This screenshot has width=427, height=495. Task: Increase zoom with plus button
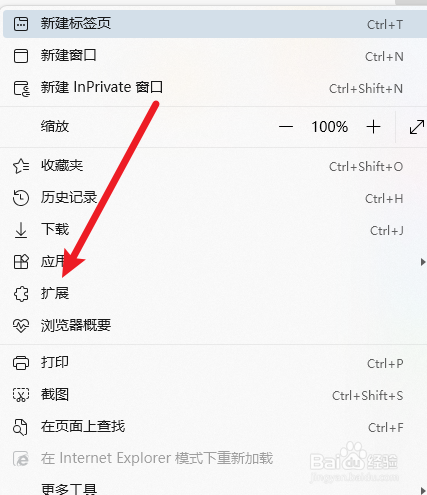373,127
